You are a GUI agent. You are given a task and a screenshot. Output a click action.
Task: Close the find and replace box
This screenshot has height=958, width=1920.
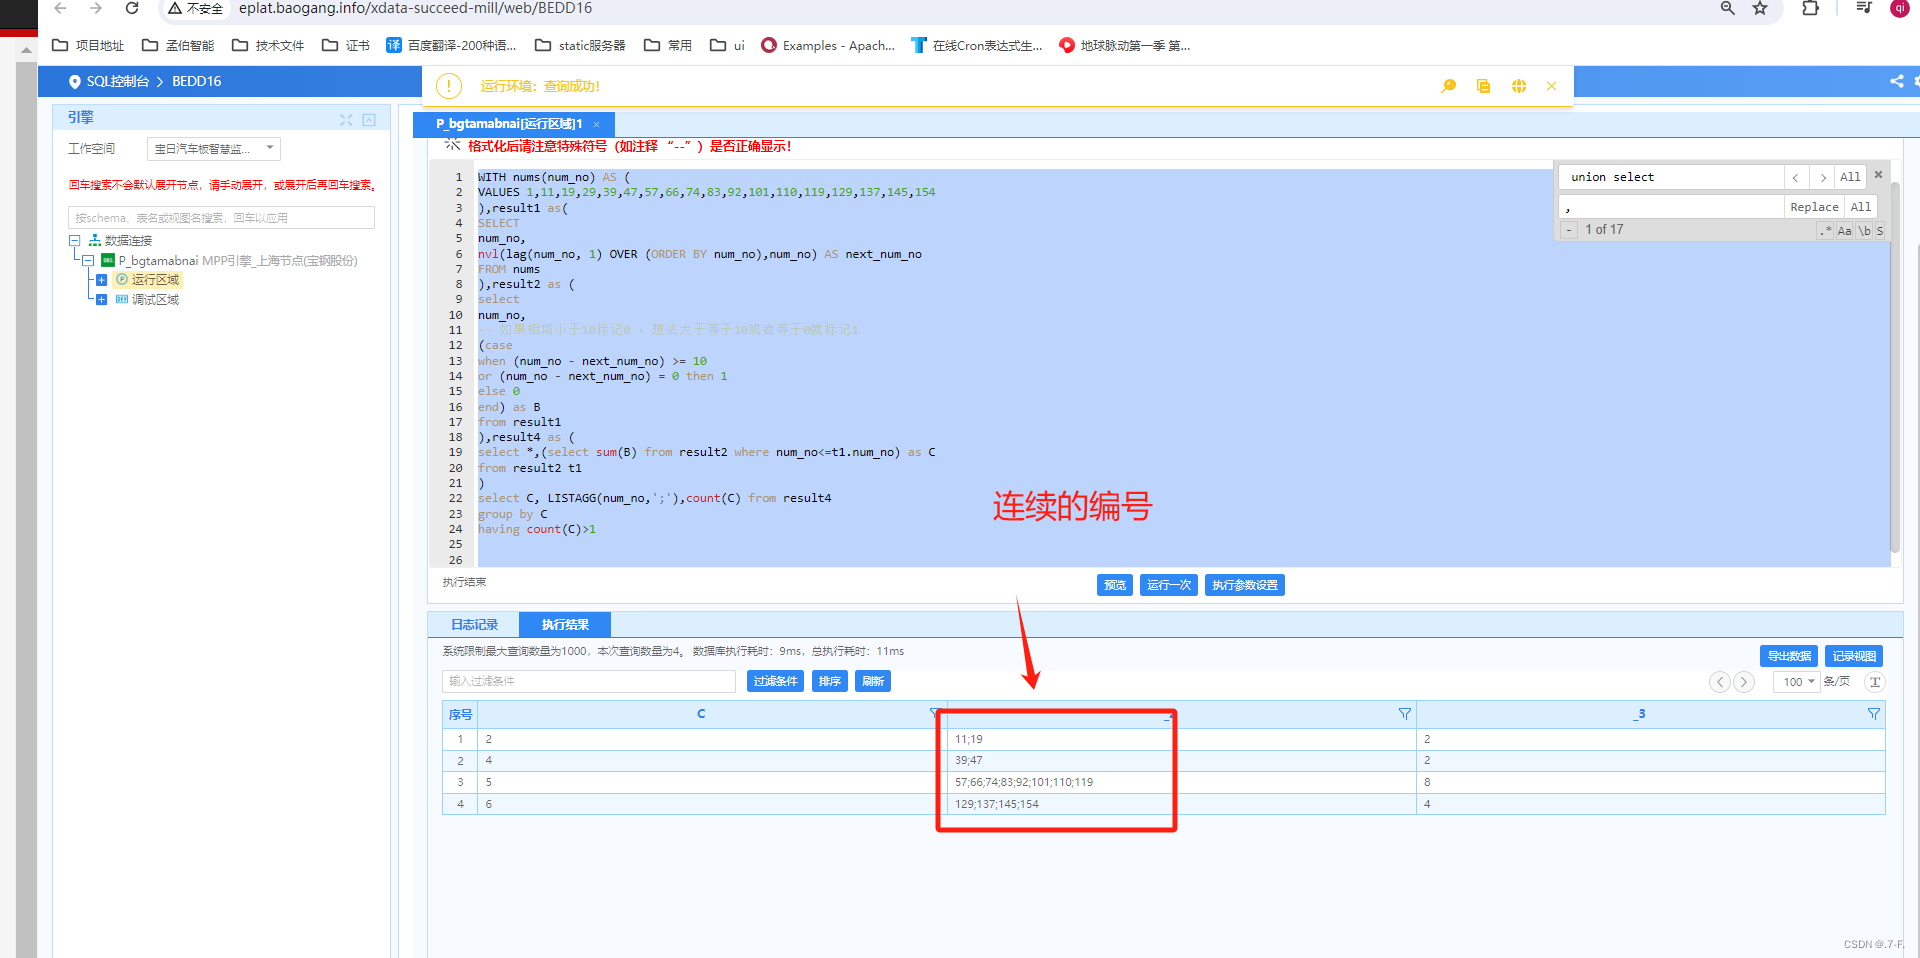[x=1878, y=175]
